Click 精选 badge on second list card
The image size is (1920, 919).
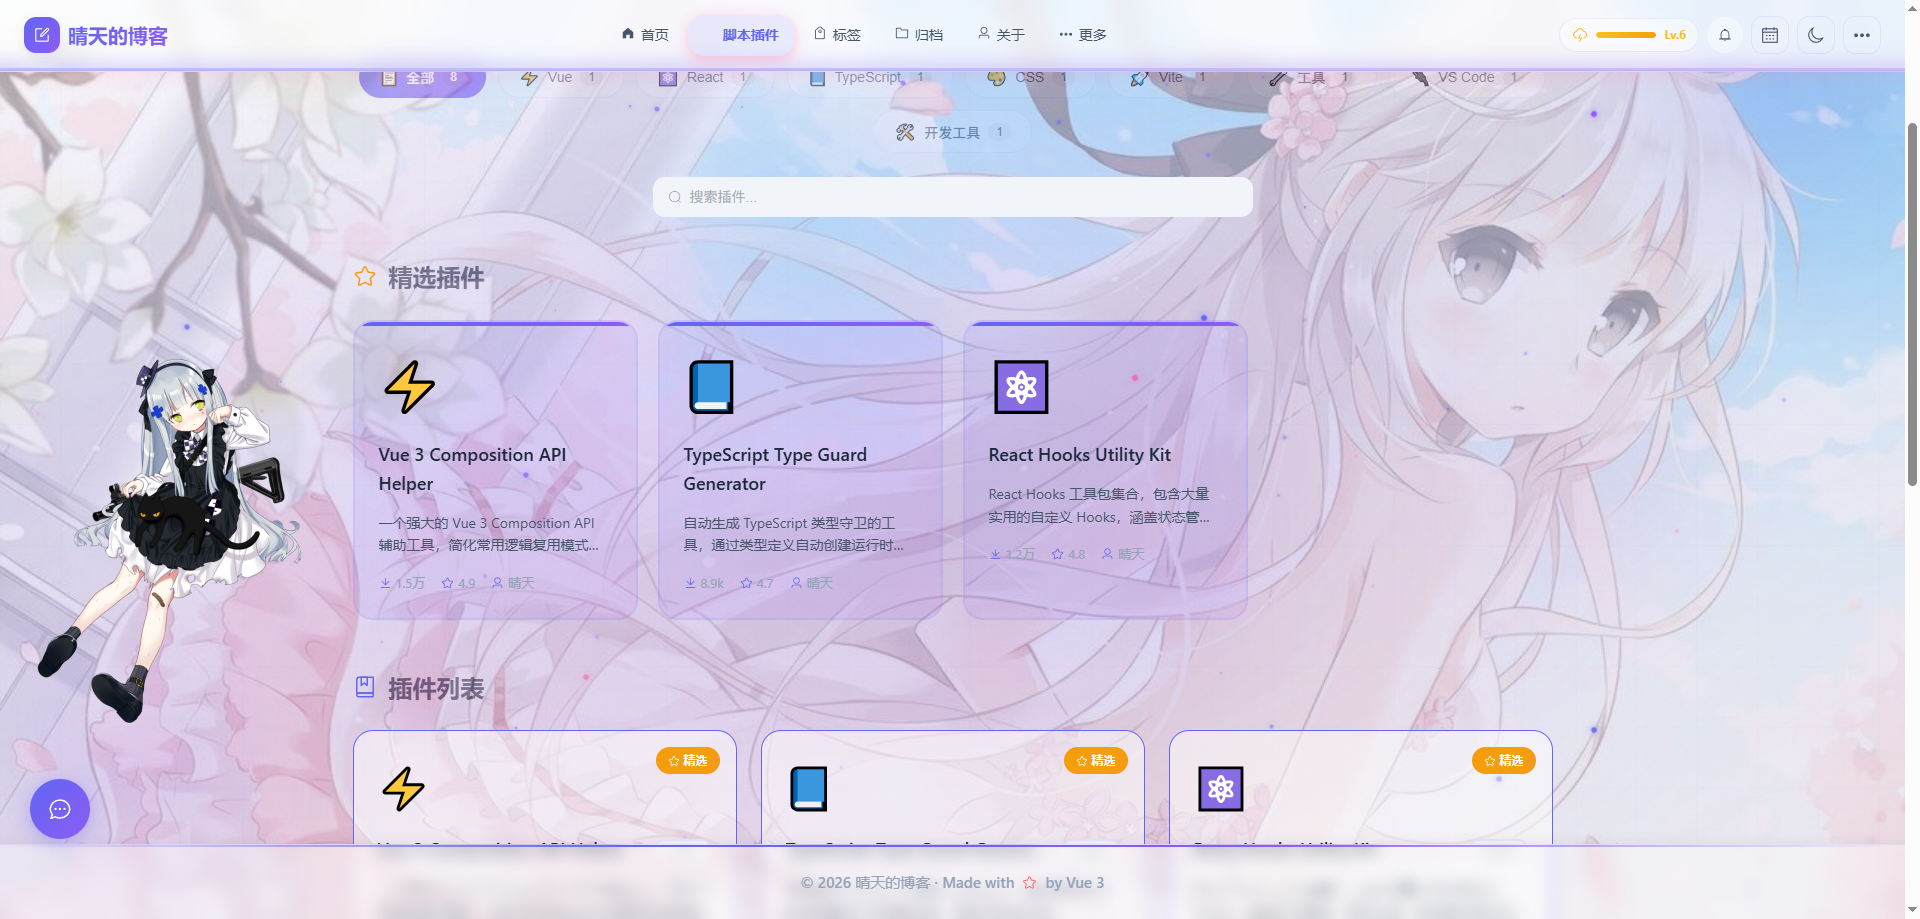[1096, 761]
